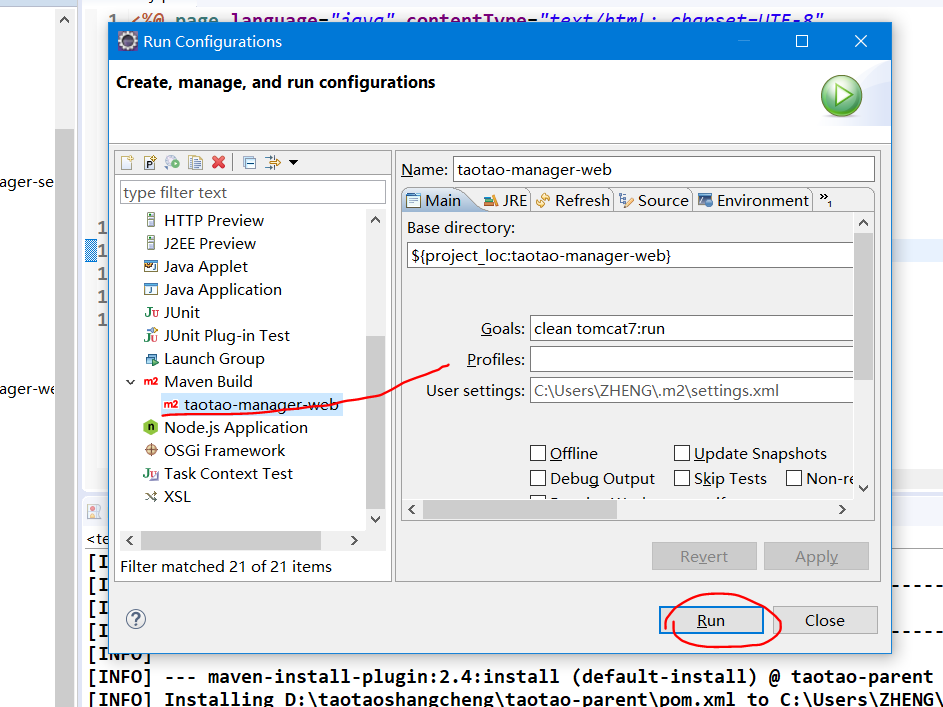Click configuration tree scroll down arrow
The width and height of the screenshot is (943, 707).
pyautogui.click(x=375, y=518)
